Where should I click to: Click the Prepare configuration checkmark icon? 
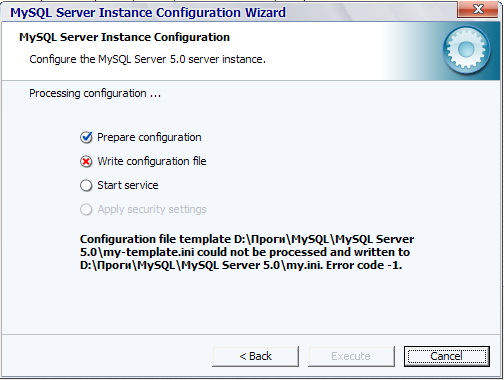86,137
